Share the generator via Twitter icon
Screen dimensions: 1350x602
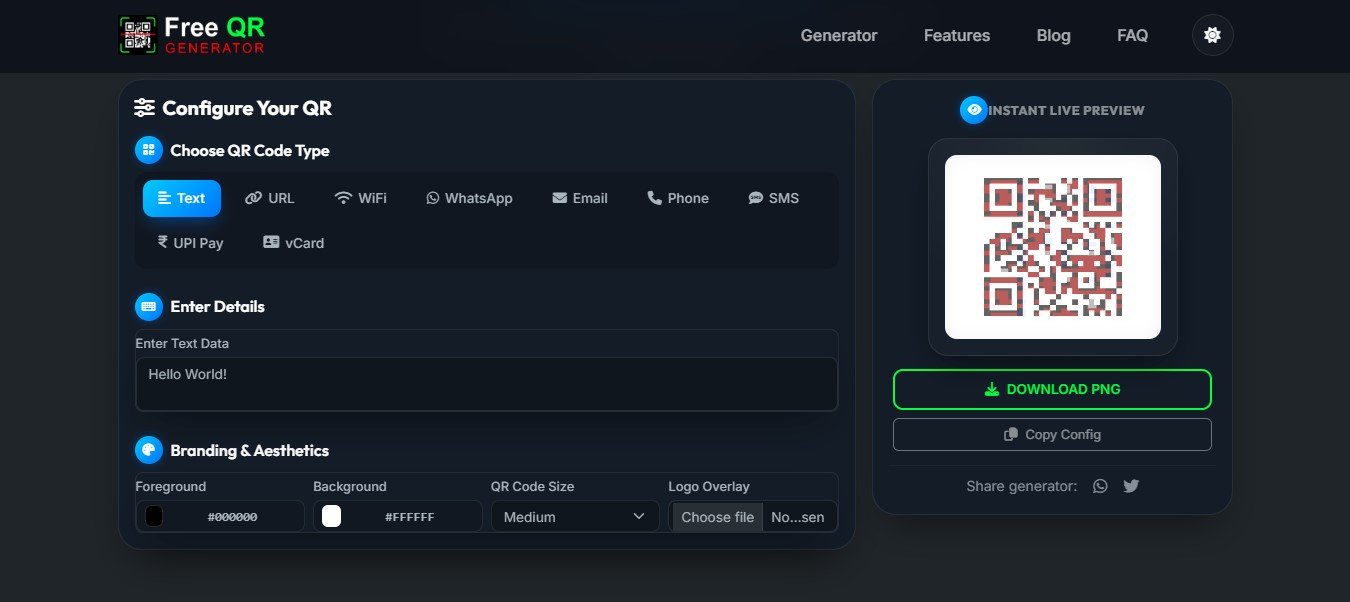[x=1131, y=486]
